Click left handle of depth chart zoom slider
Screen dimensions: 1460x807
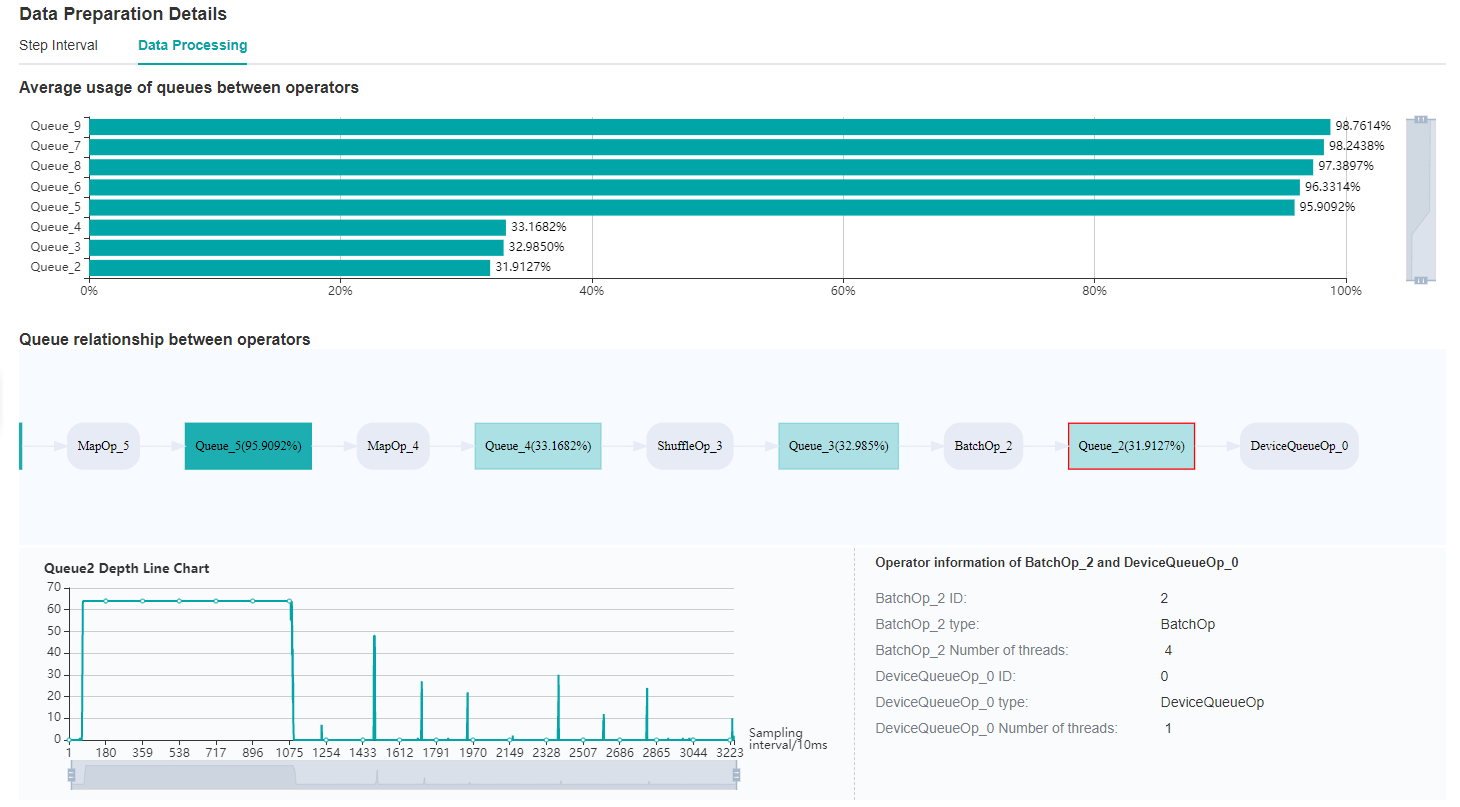71,775
